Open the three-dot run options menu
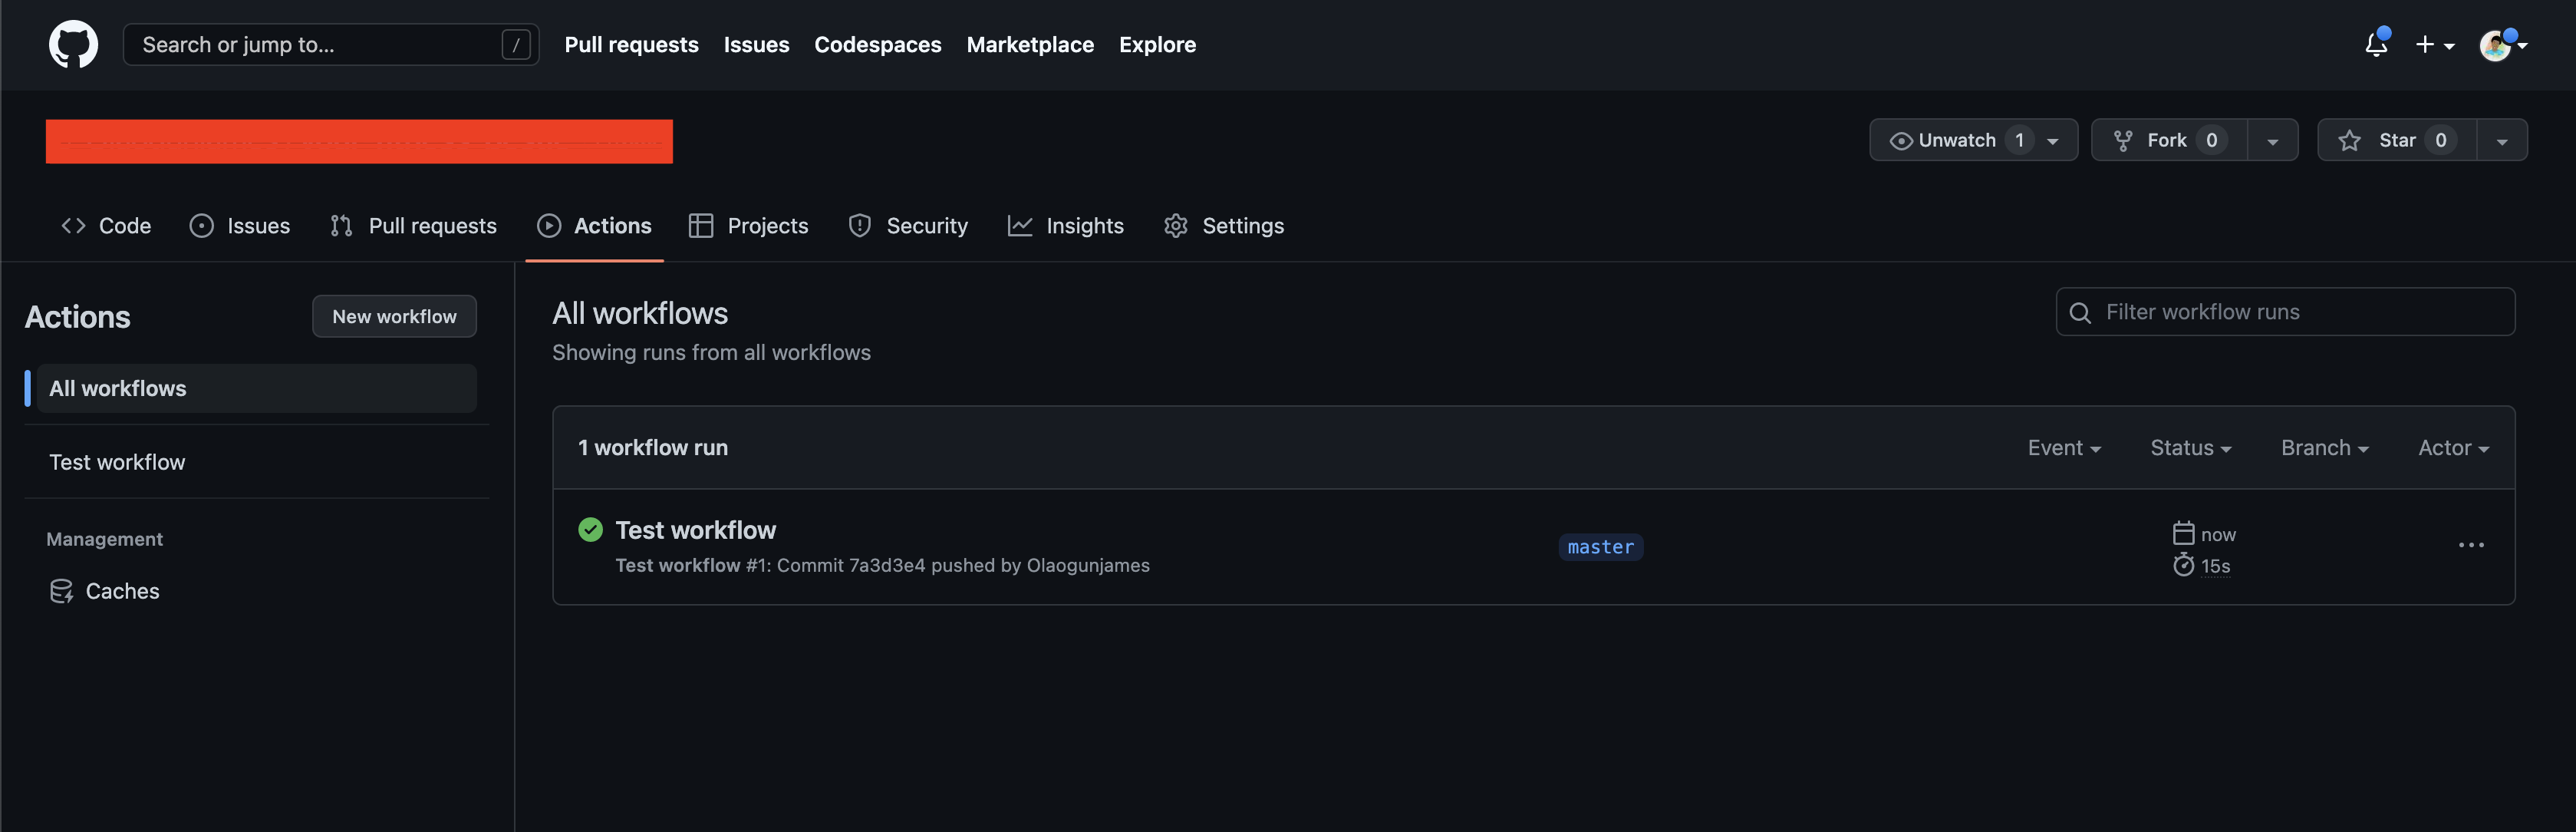The image size is (2576, 832). pos(2470,545)
